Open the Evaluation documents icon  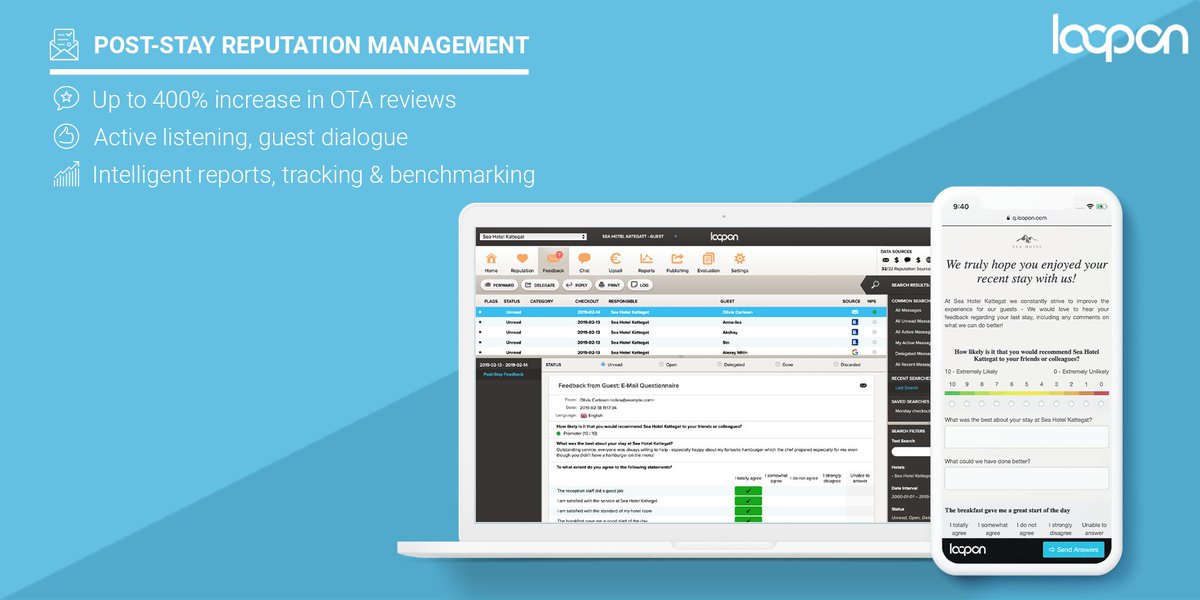coord(708,259)
